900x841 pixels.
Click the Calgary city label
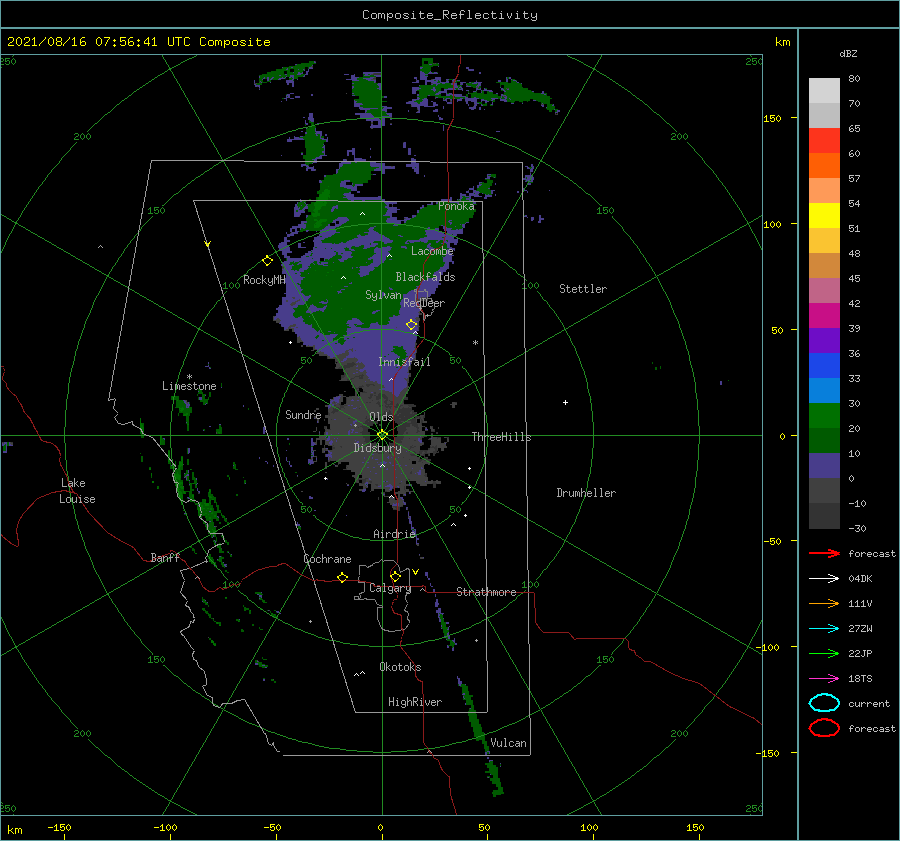390,588
